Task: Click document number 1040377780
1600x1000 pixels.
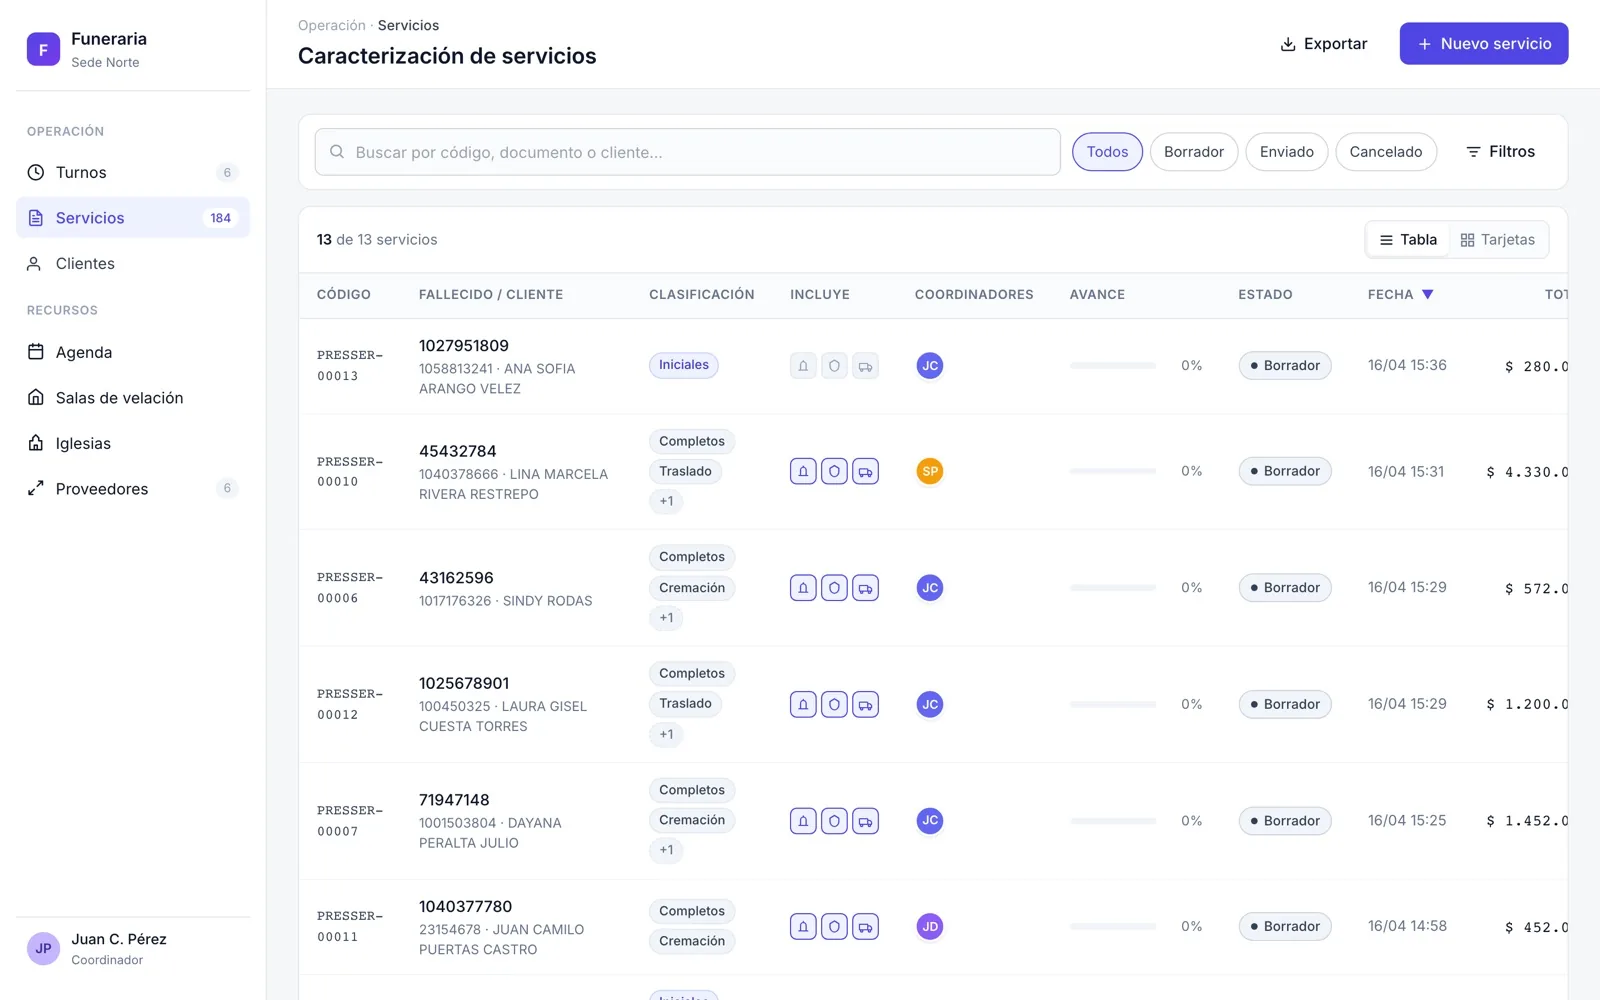Action: coord(465,906)
